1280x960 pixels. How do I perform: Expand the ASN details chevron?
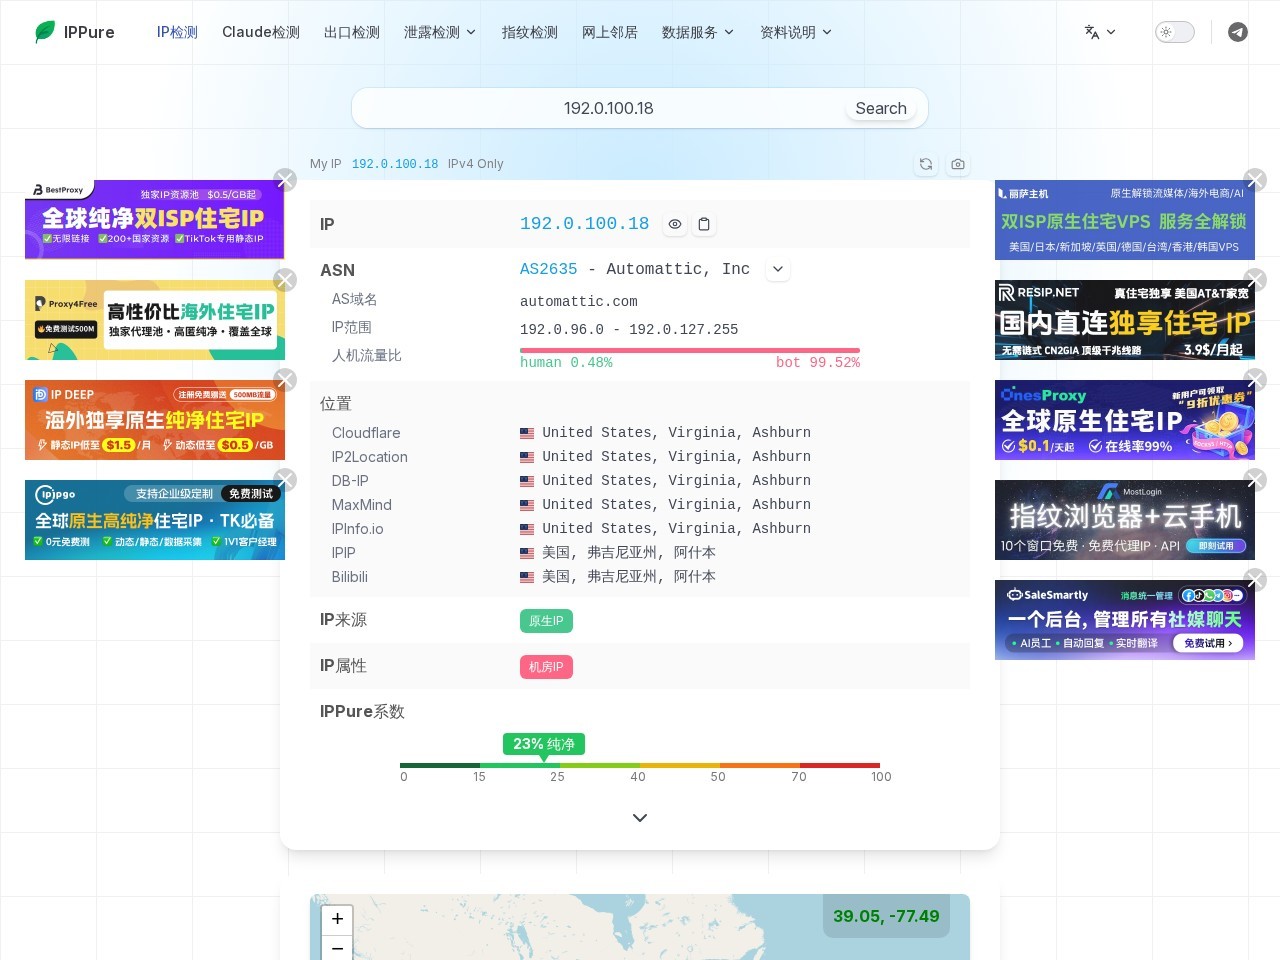click(x=778, y=269)
